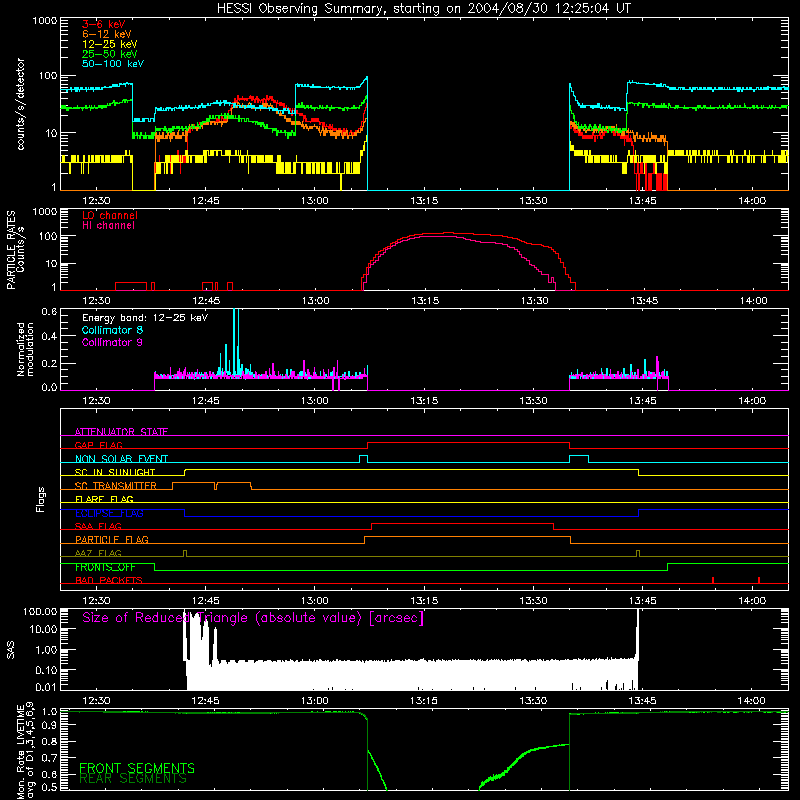The height and width of the screenshot is (800, 800).
Task: Click 14:00 tick under flags plot
Action: (x=752, y=601)
